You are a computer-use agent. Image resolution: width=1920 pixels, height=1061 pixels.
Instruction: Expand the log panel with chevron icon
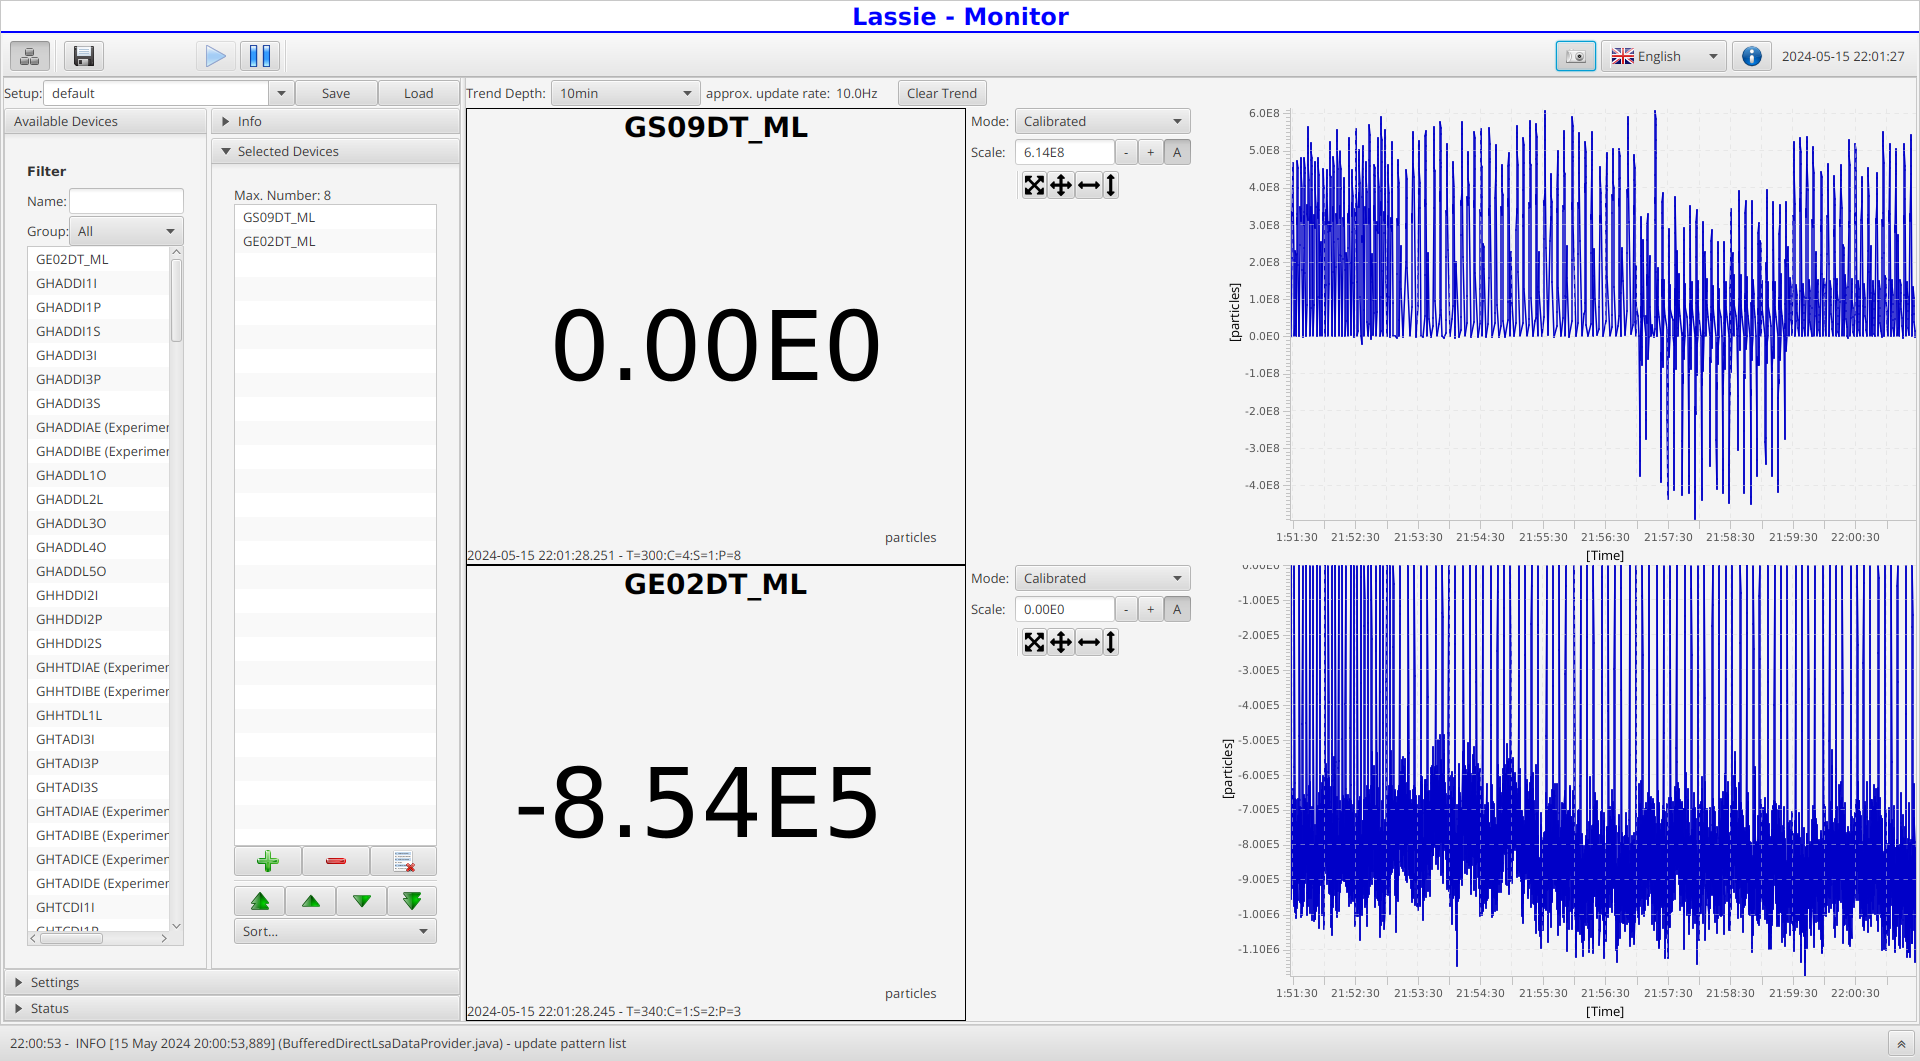tap(1900, 1044)
